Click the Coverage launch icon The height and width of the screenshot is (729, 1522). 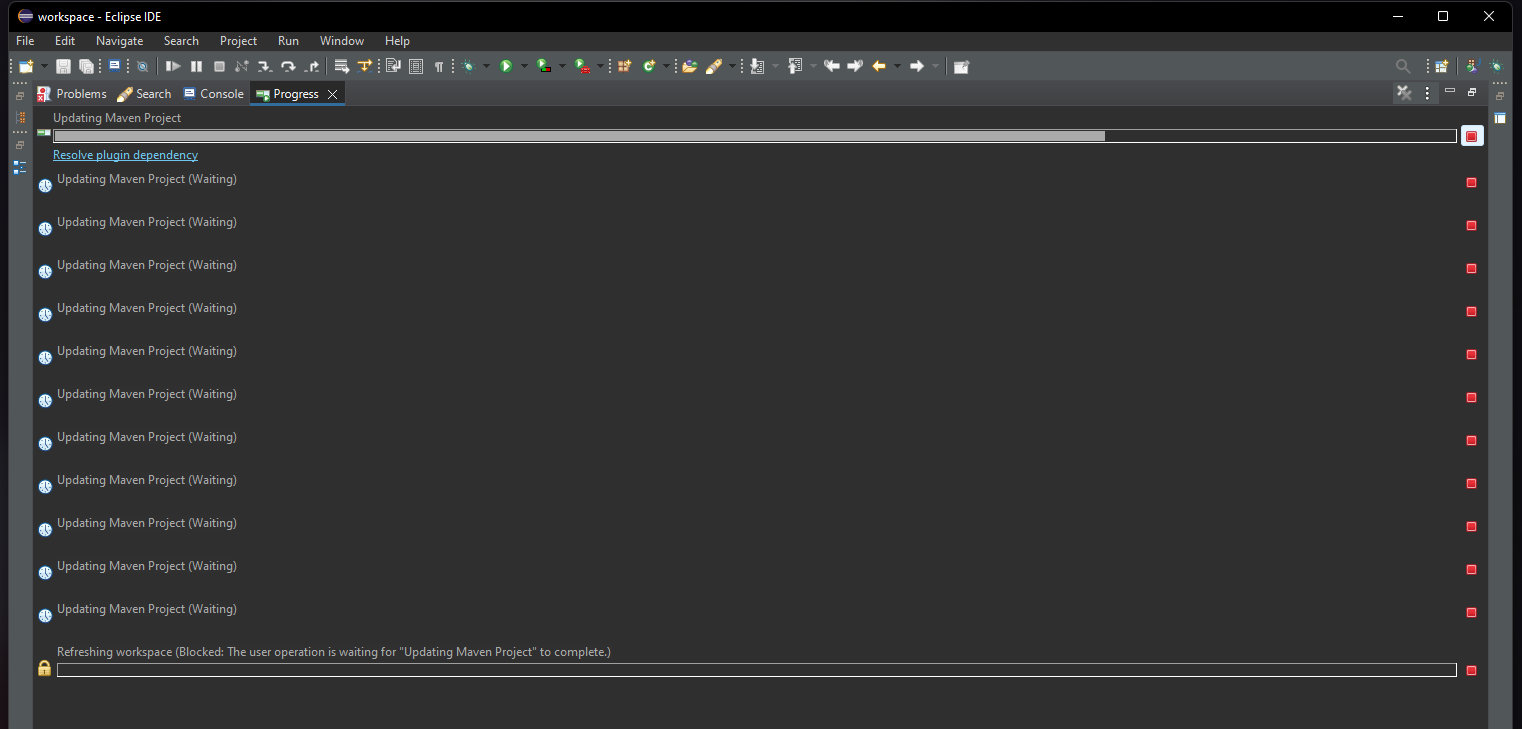point(544,66)
